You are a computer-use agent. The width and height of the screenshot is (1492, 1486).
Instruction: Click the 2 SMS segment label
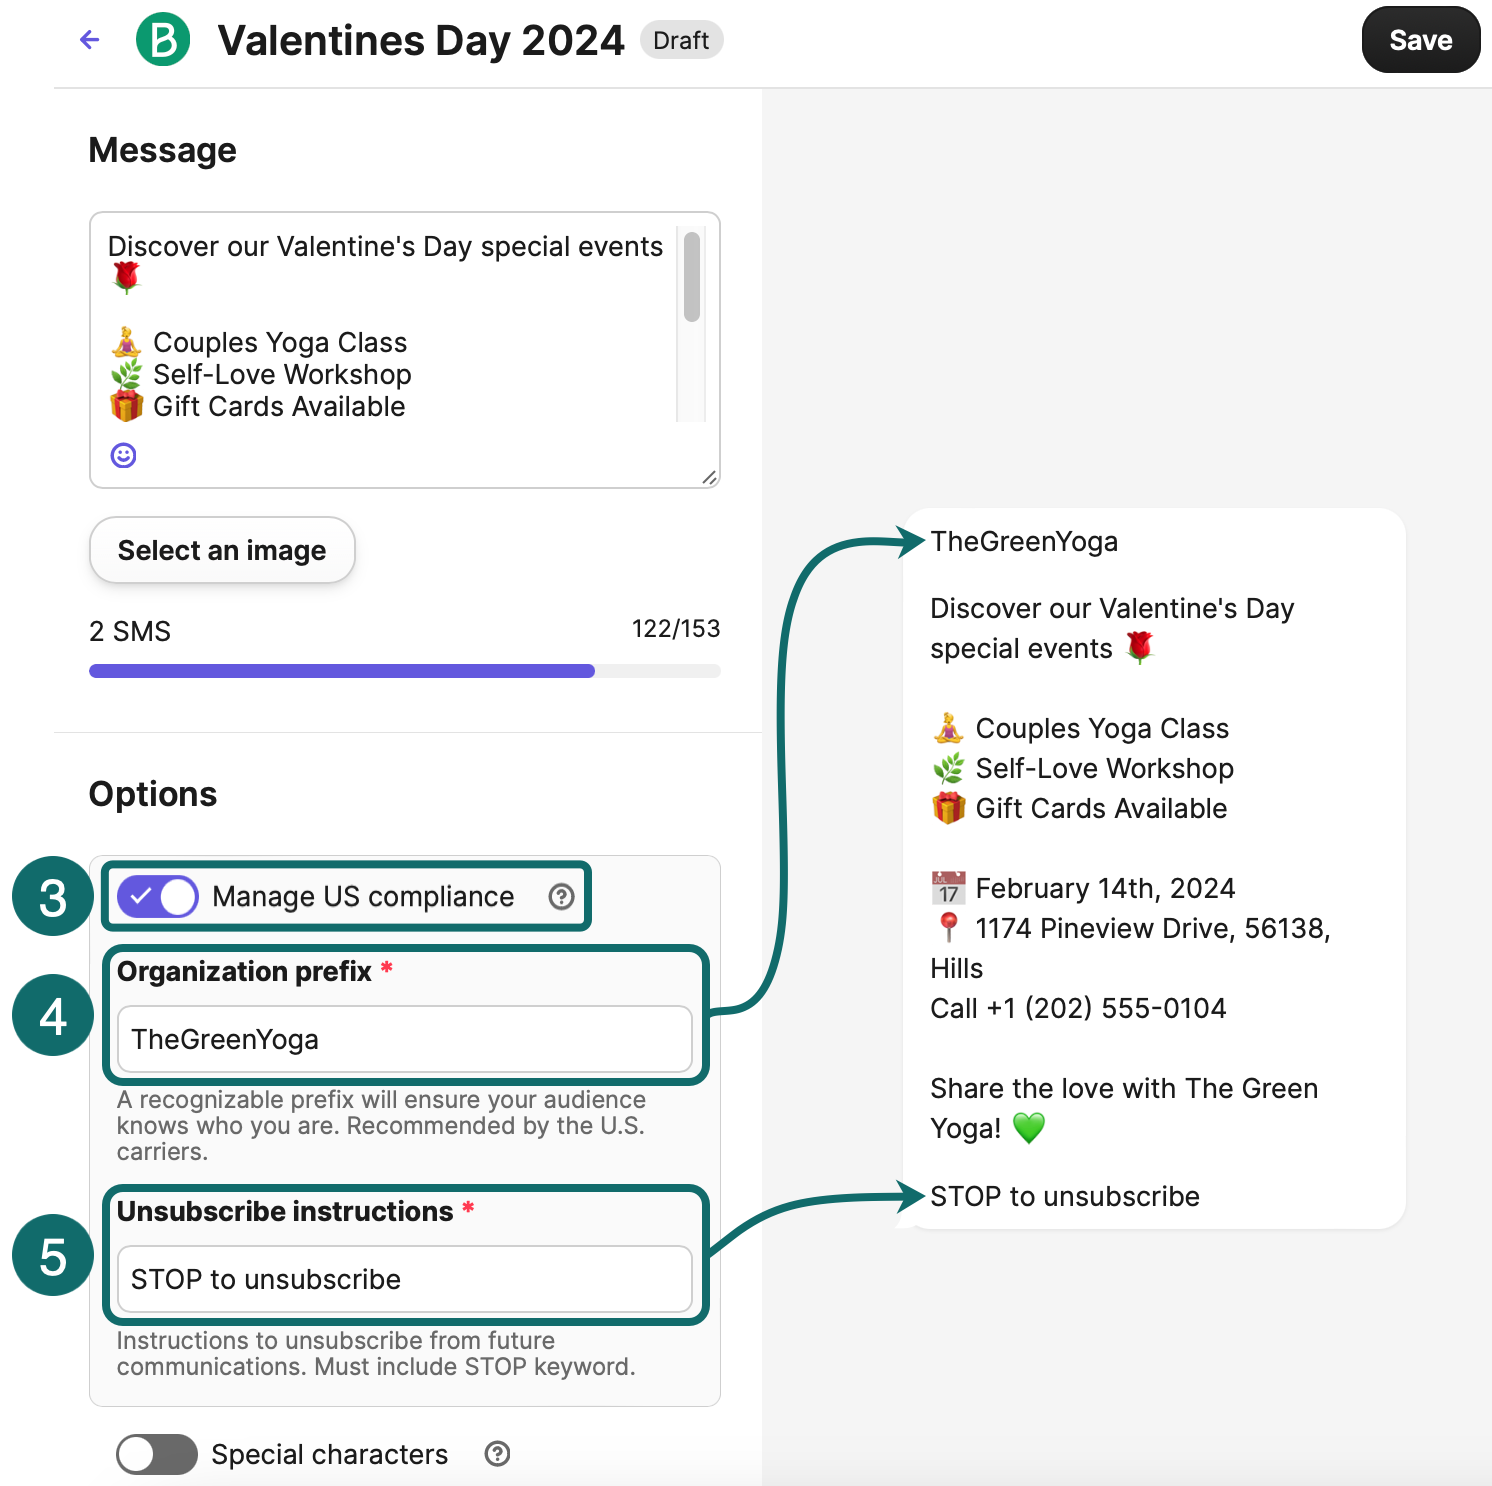pos(130,630)
